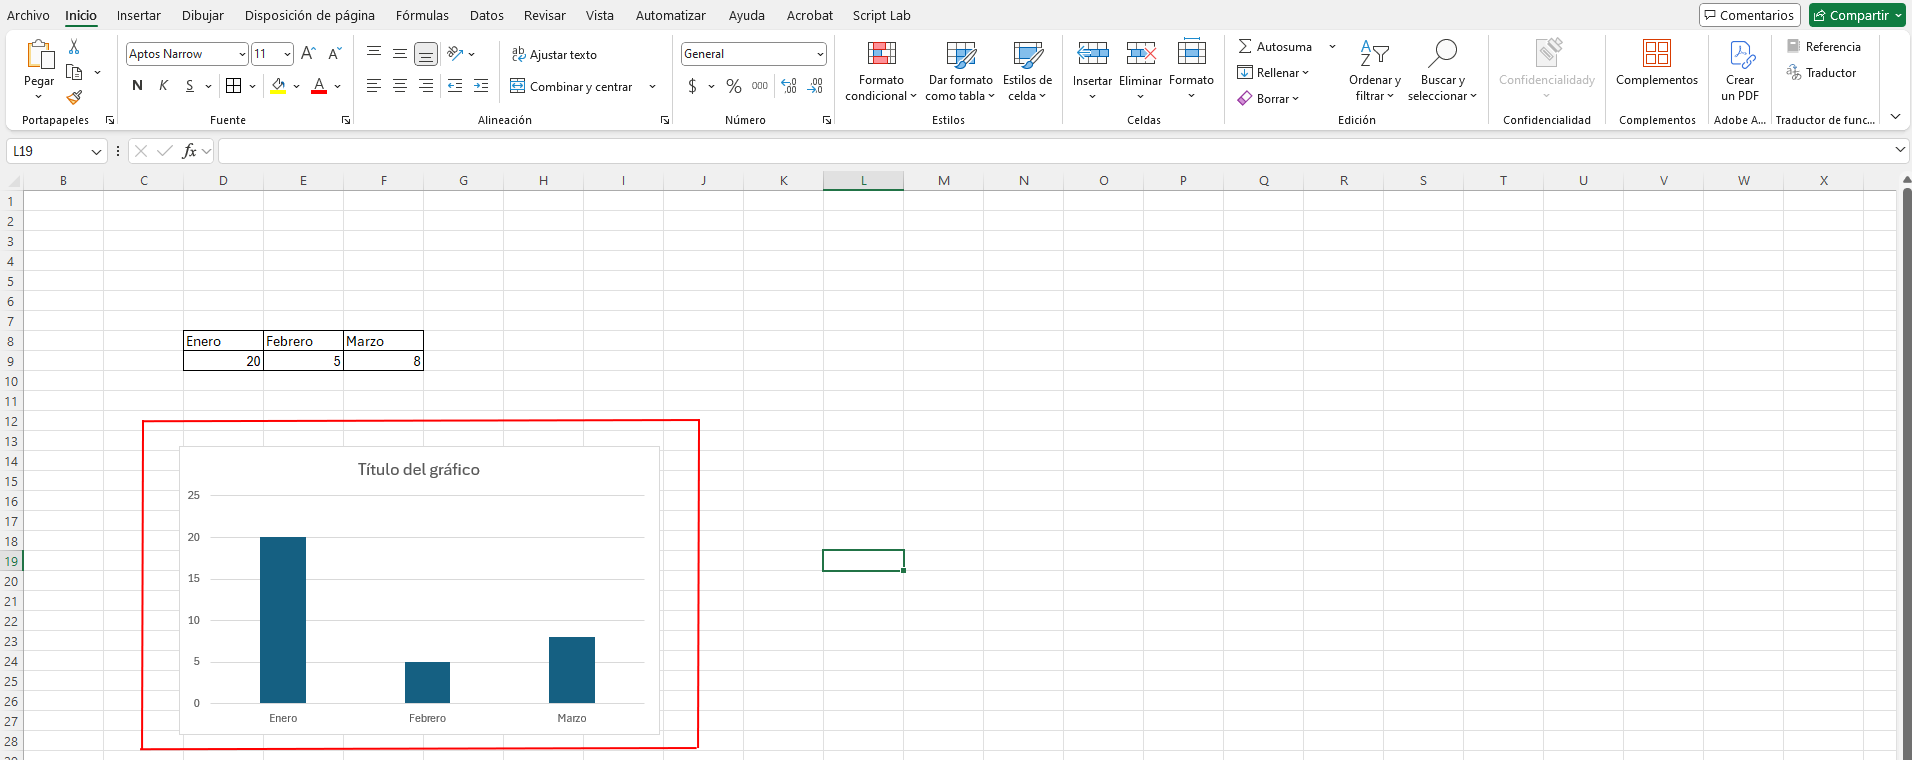Open the Fórmulas ribbon tab
1912x761 pixels.
point(422,15)
